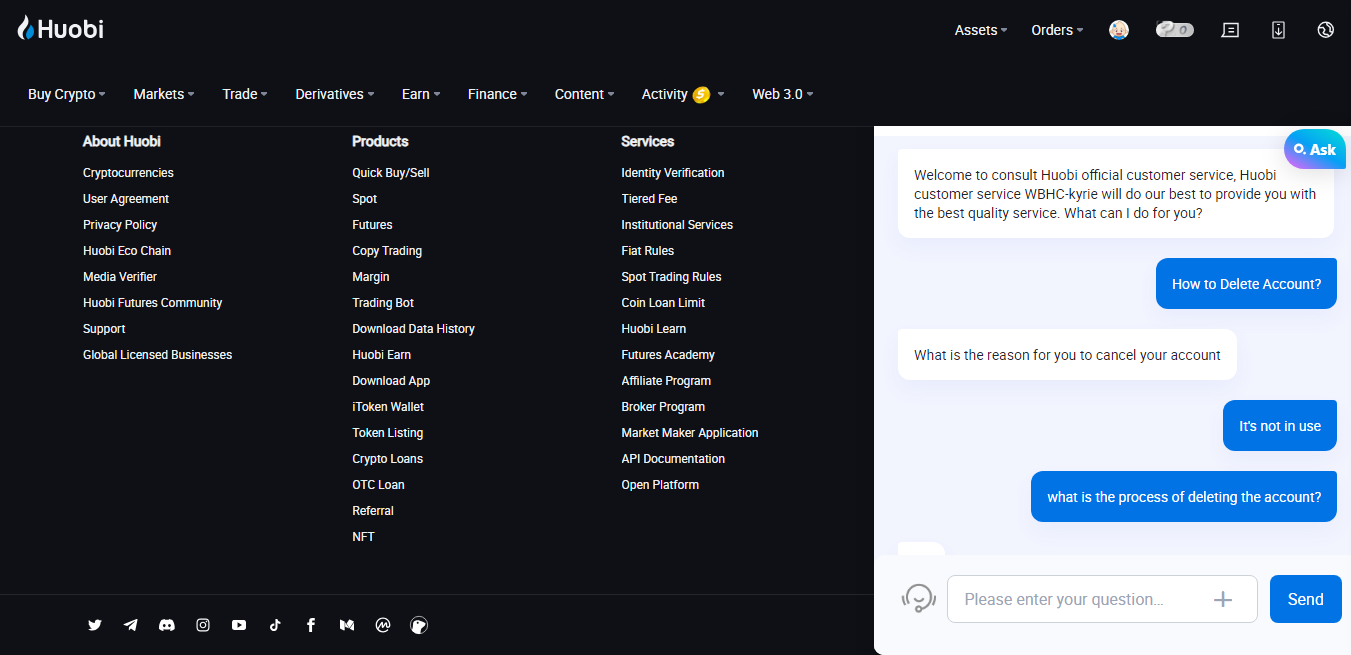Click the download app icon in header
The width and height of the screenshot is (1351, 655).
tap(1278, 30)
